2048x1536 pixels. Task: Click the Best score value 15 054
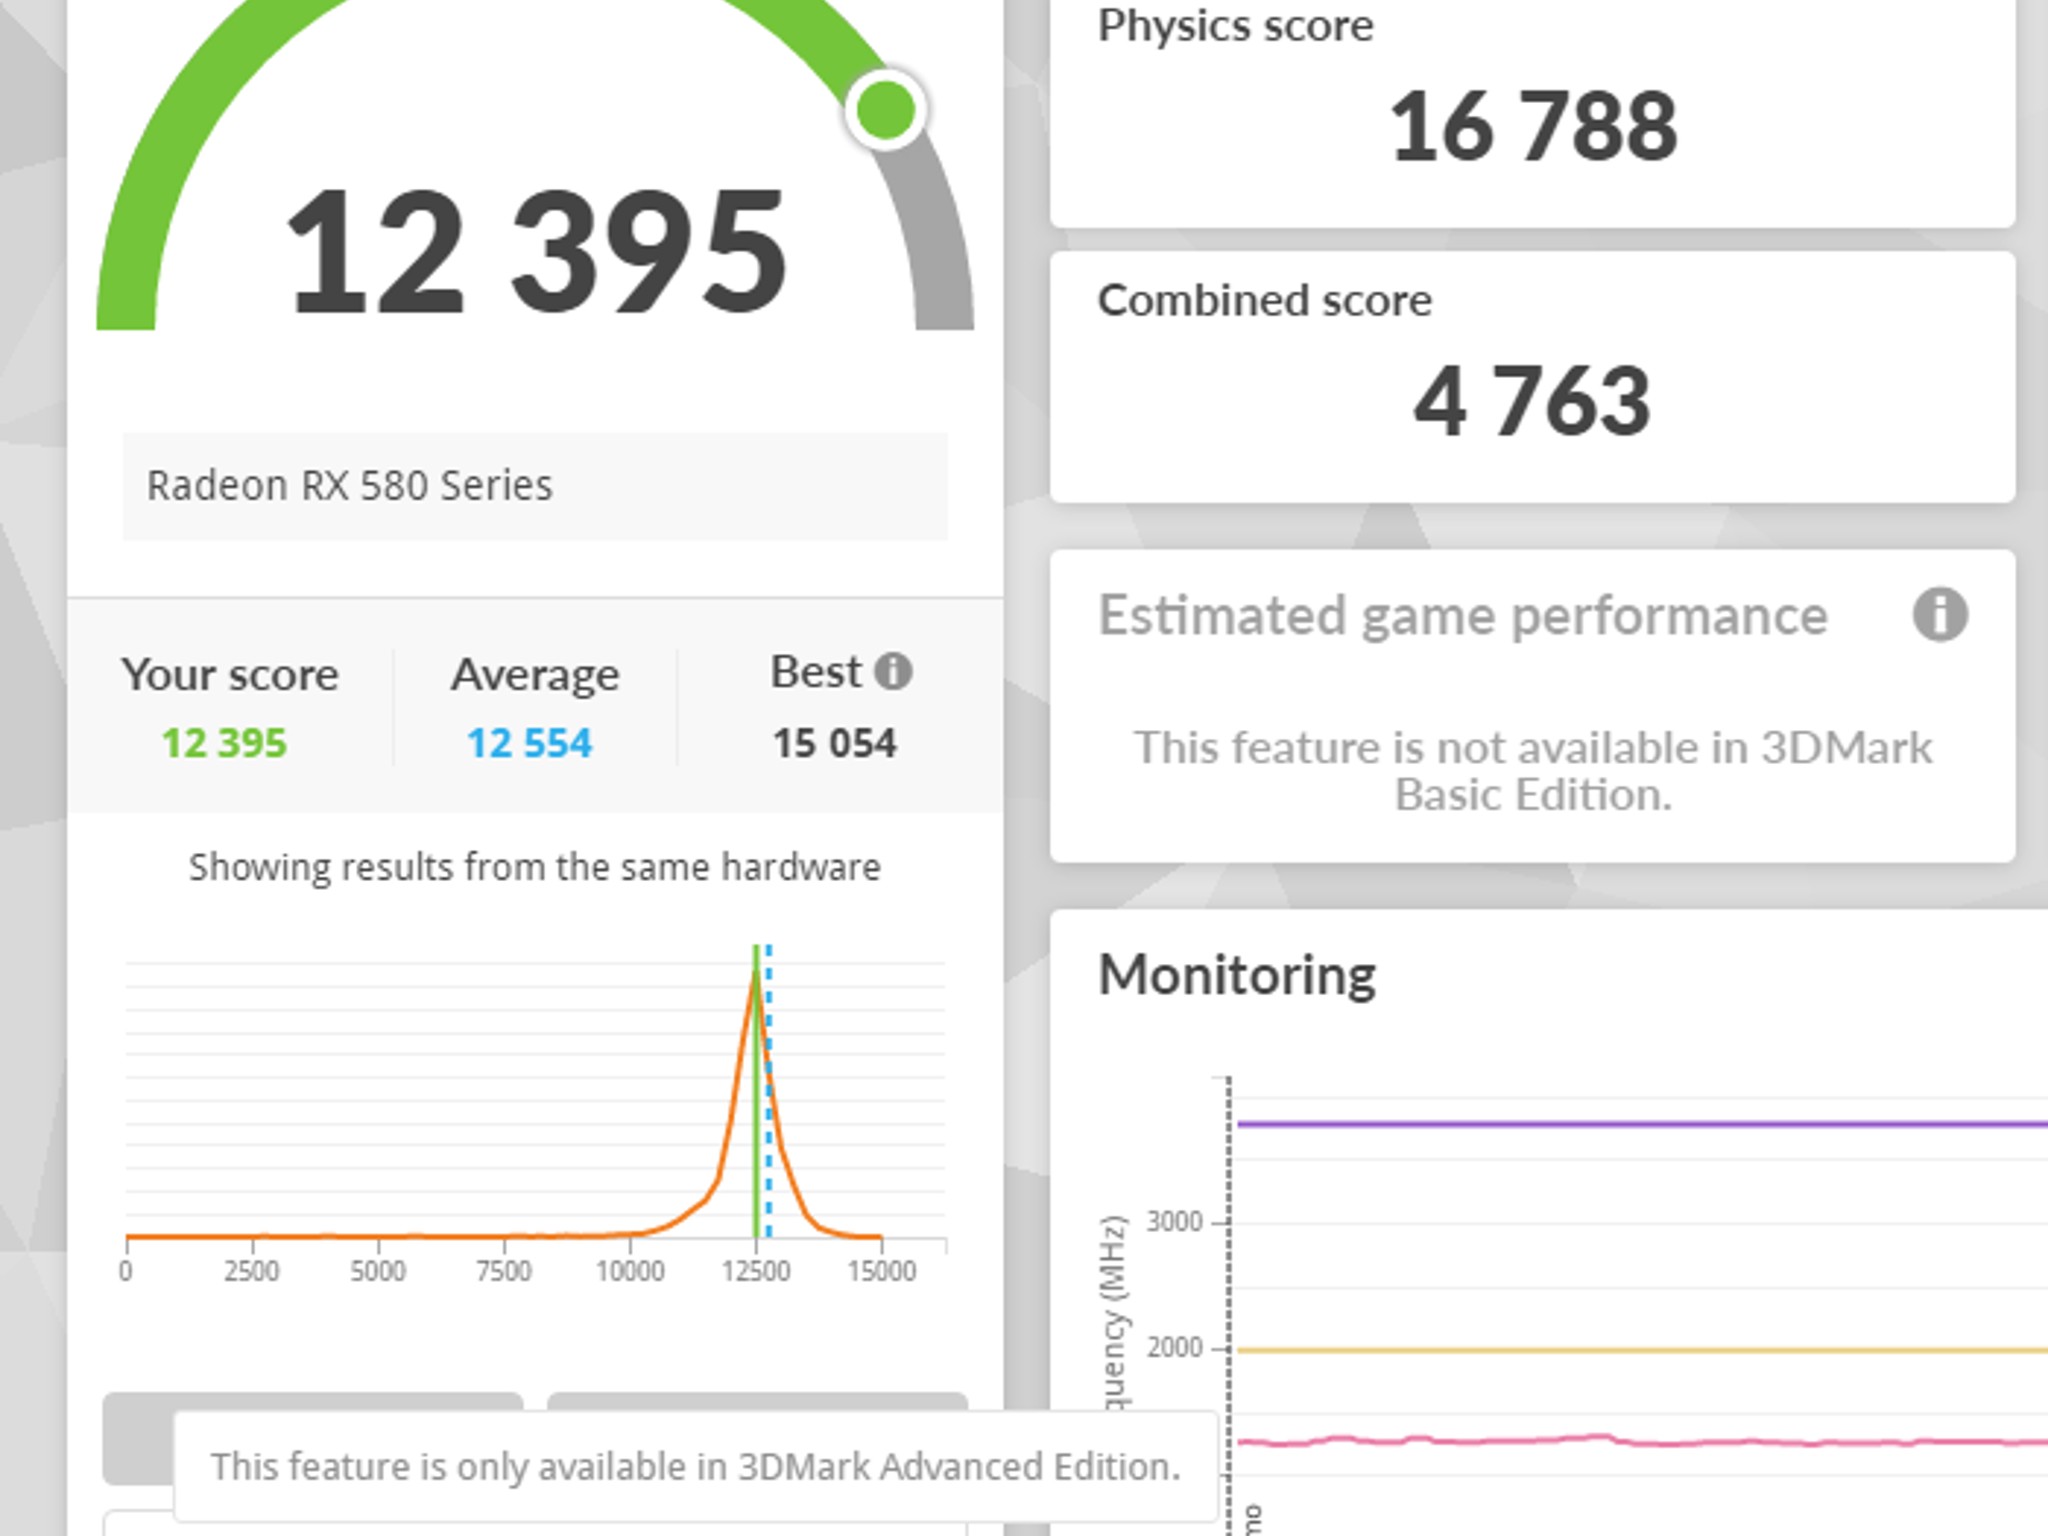point(835,743)
